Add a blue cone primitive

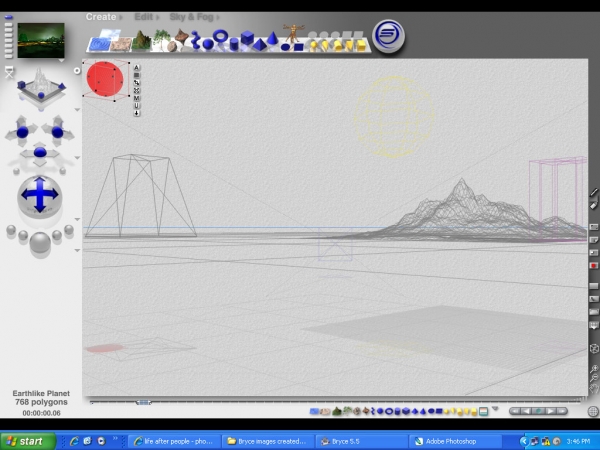[272, 38]
